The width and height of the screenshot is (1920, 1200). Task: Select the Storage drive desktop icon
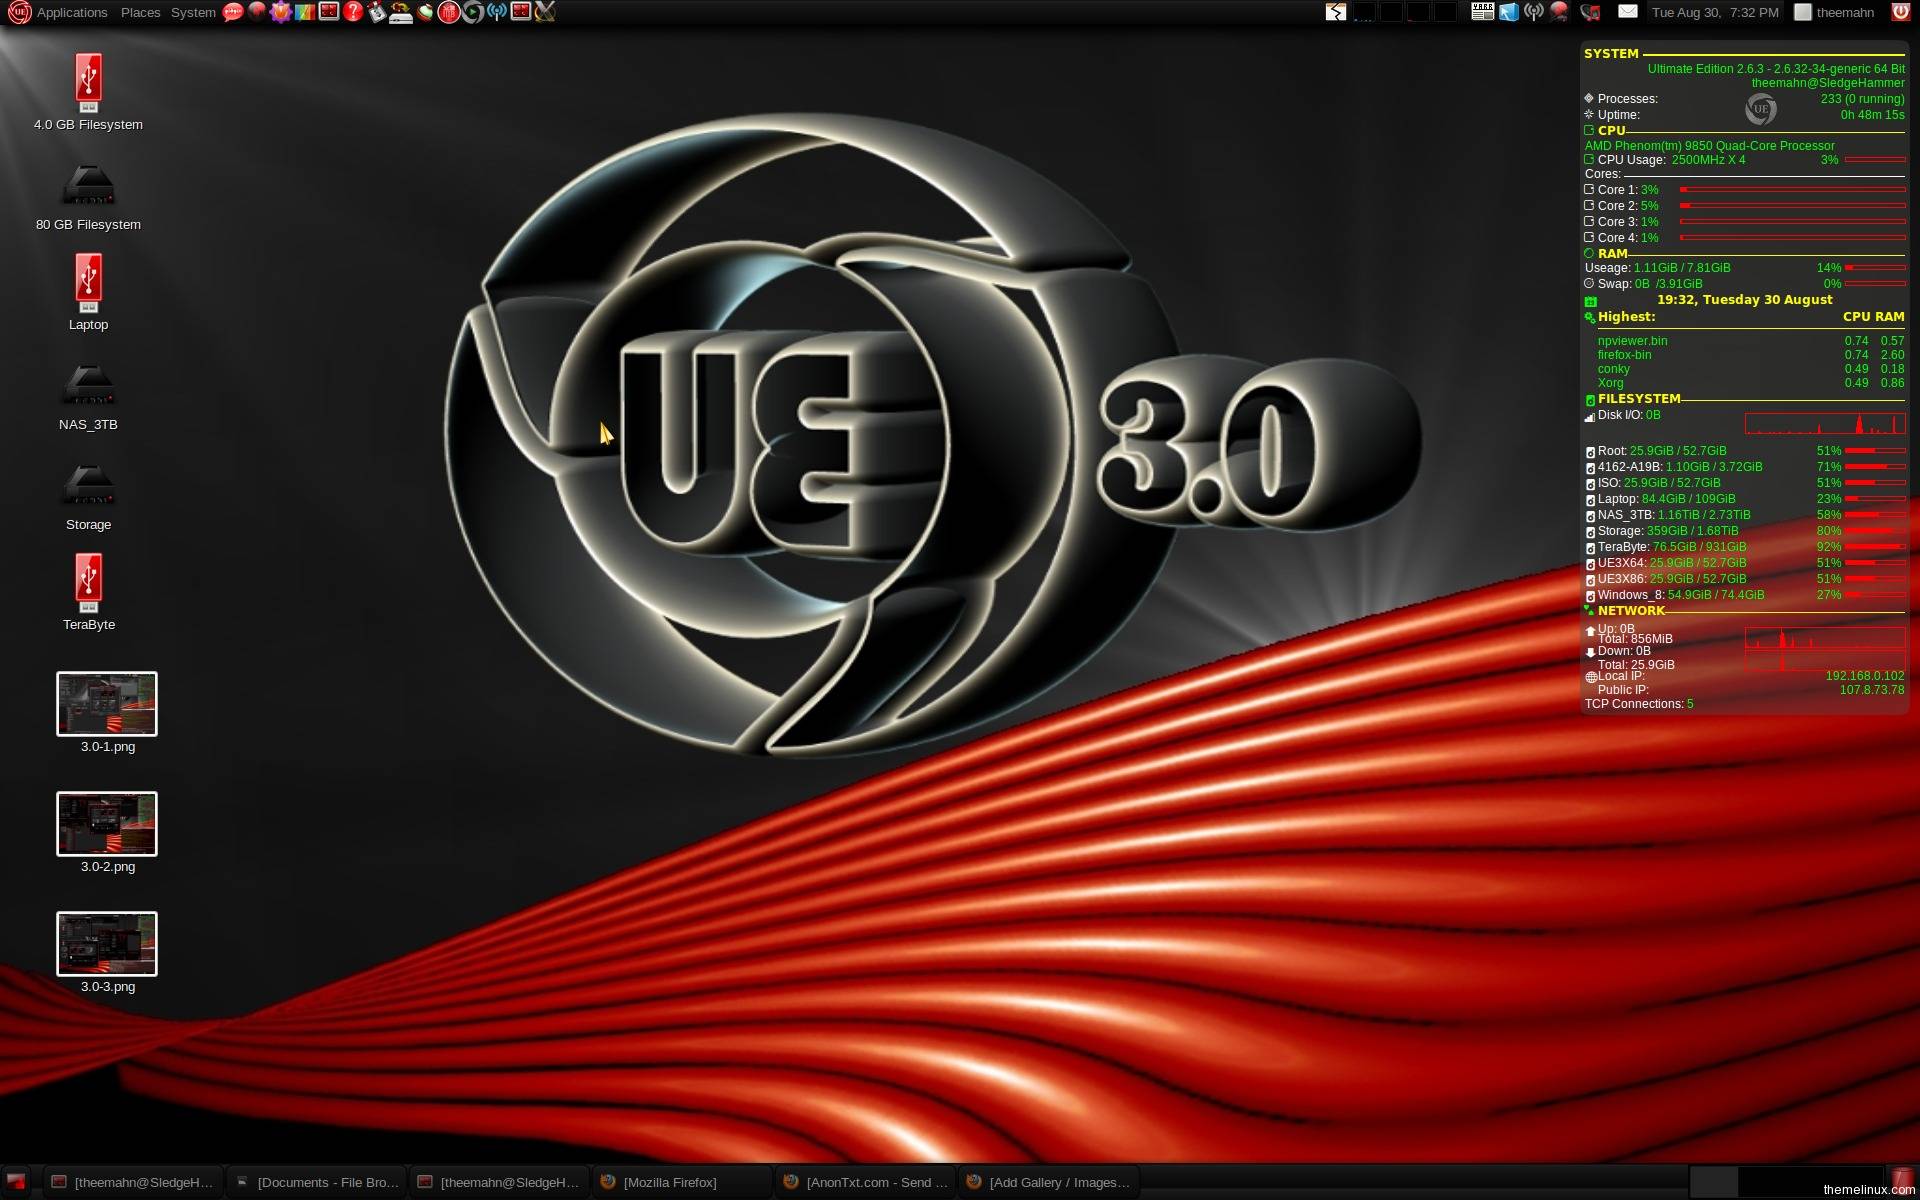[x=88, y=484]
